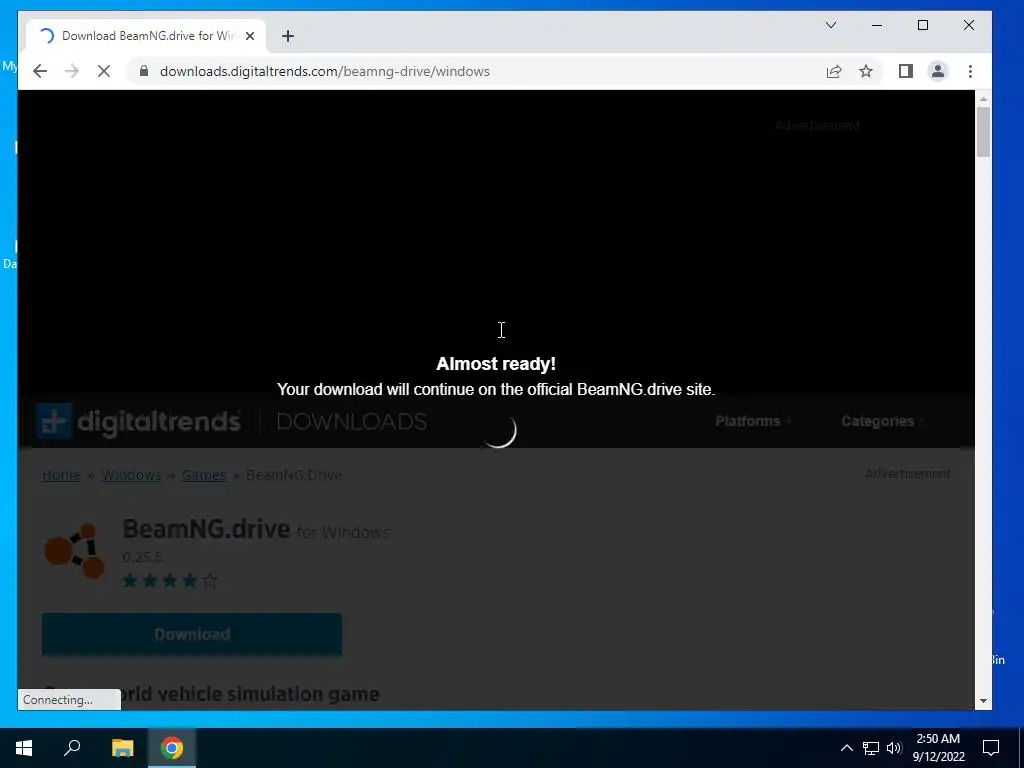This screenshot has height=768, width=1024.
Task: Open the network status tray icon
Action: [x=871, y=748]
